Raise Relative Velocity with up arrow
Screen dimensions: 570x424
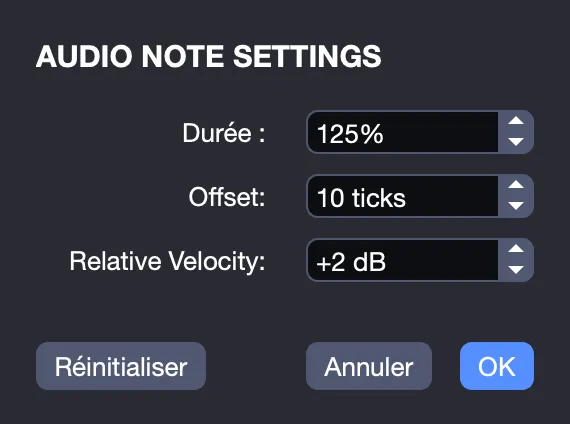click(516, 249)
